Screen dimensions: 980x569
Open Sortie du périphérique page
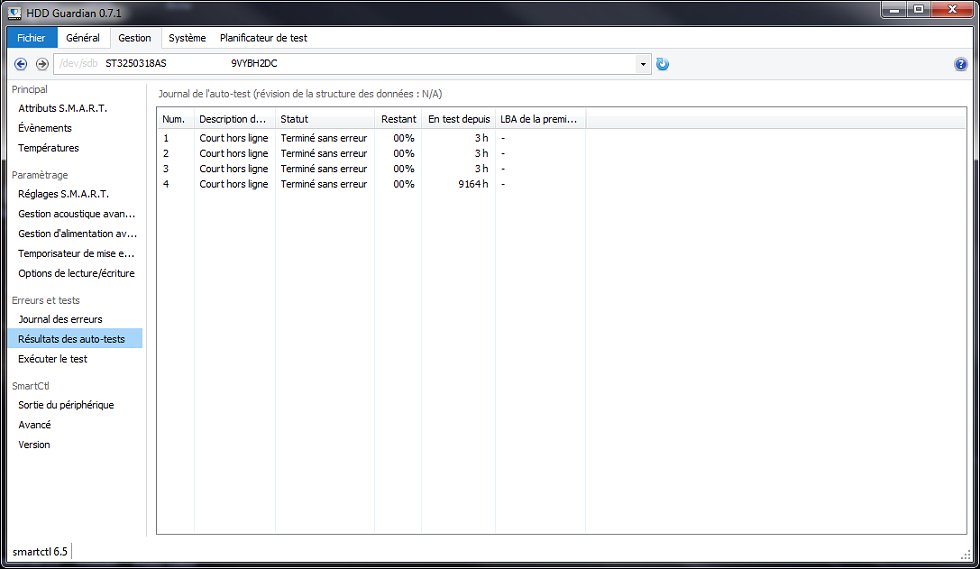66,405
